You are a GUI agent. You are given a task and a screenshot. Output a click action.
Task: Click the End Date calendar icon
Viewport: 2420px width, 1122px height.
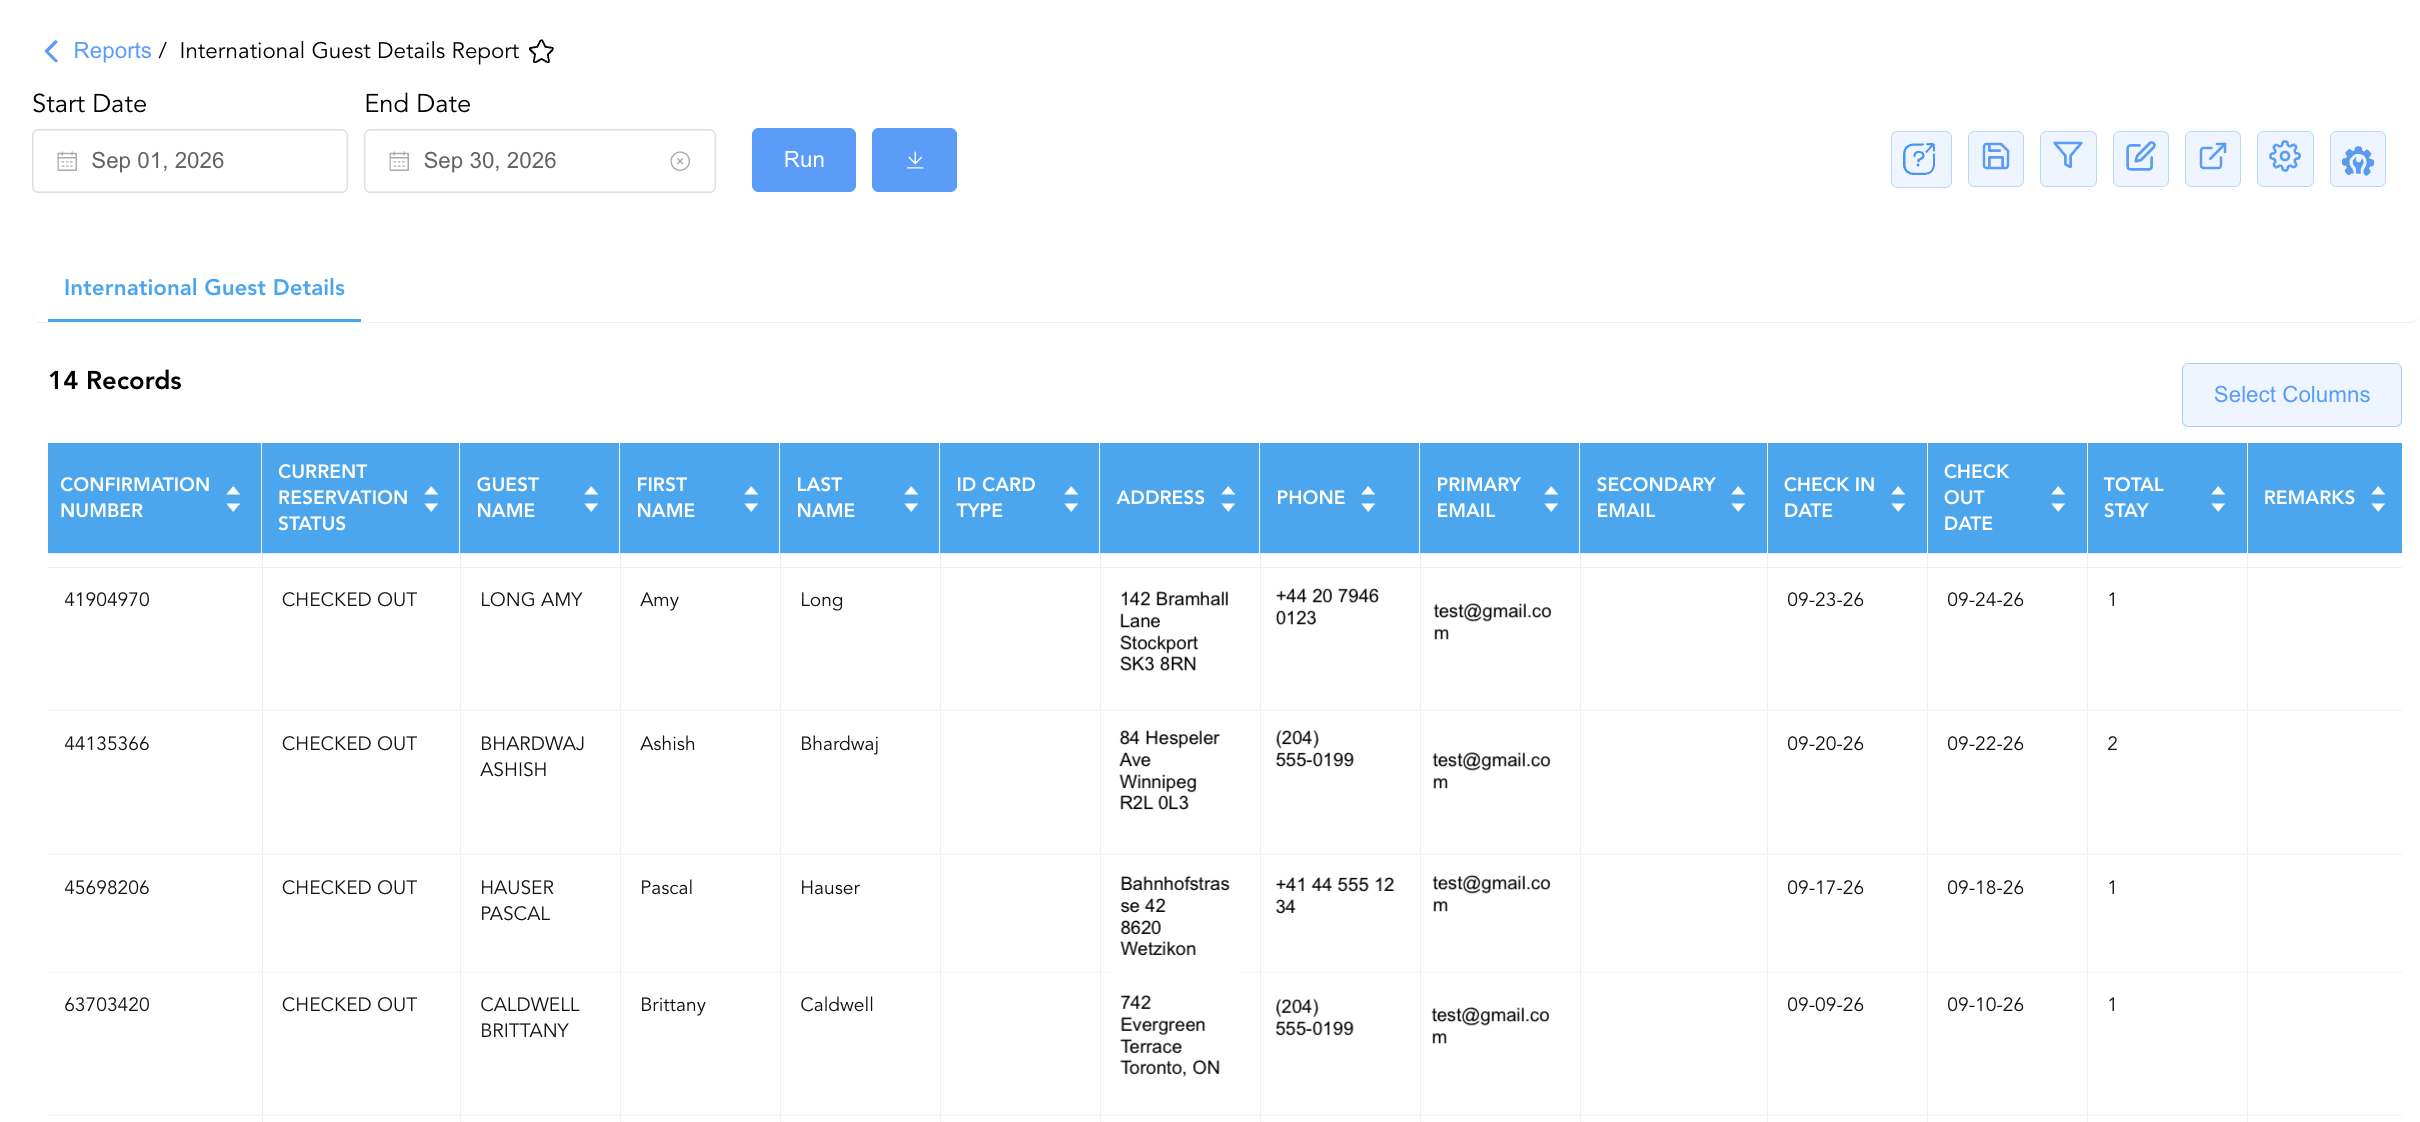point(399,161)
